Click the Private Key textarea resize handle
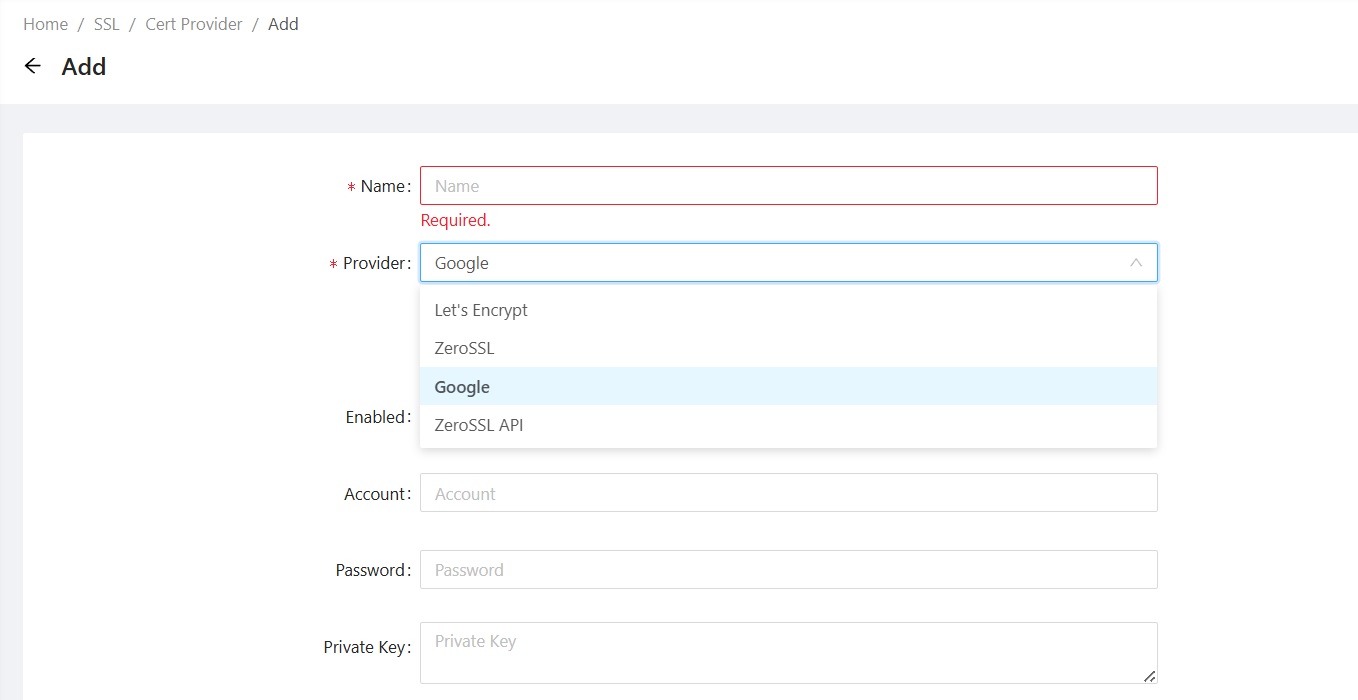Screen dimensions: 1358x700 1149,676
